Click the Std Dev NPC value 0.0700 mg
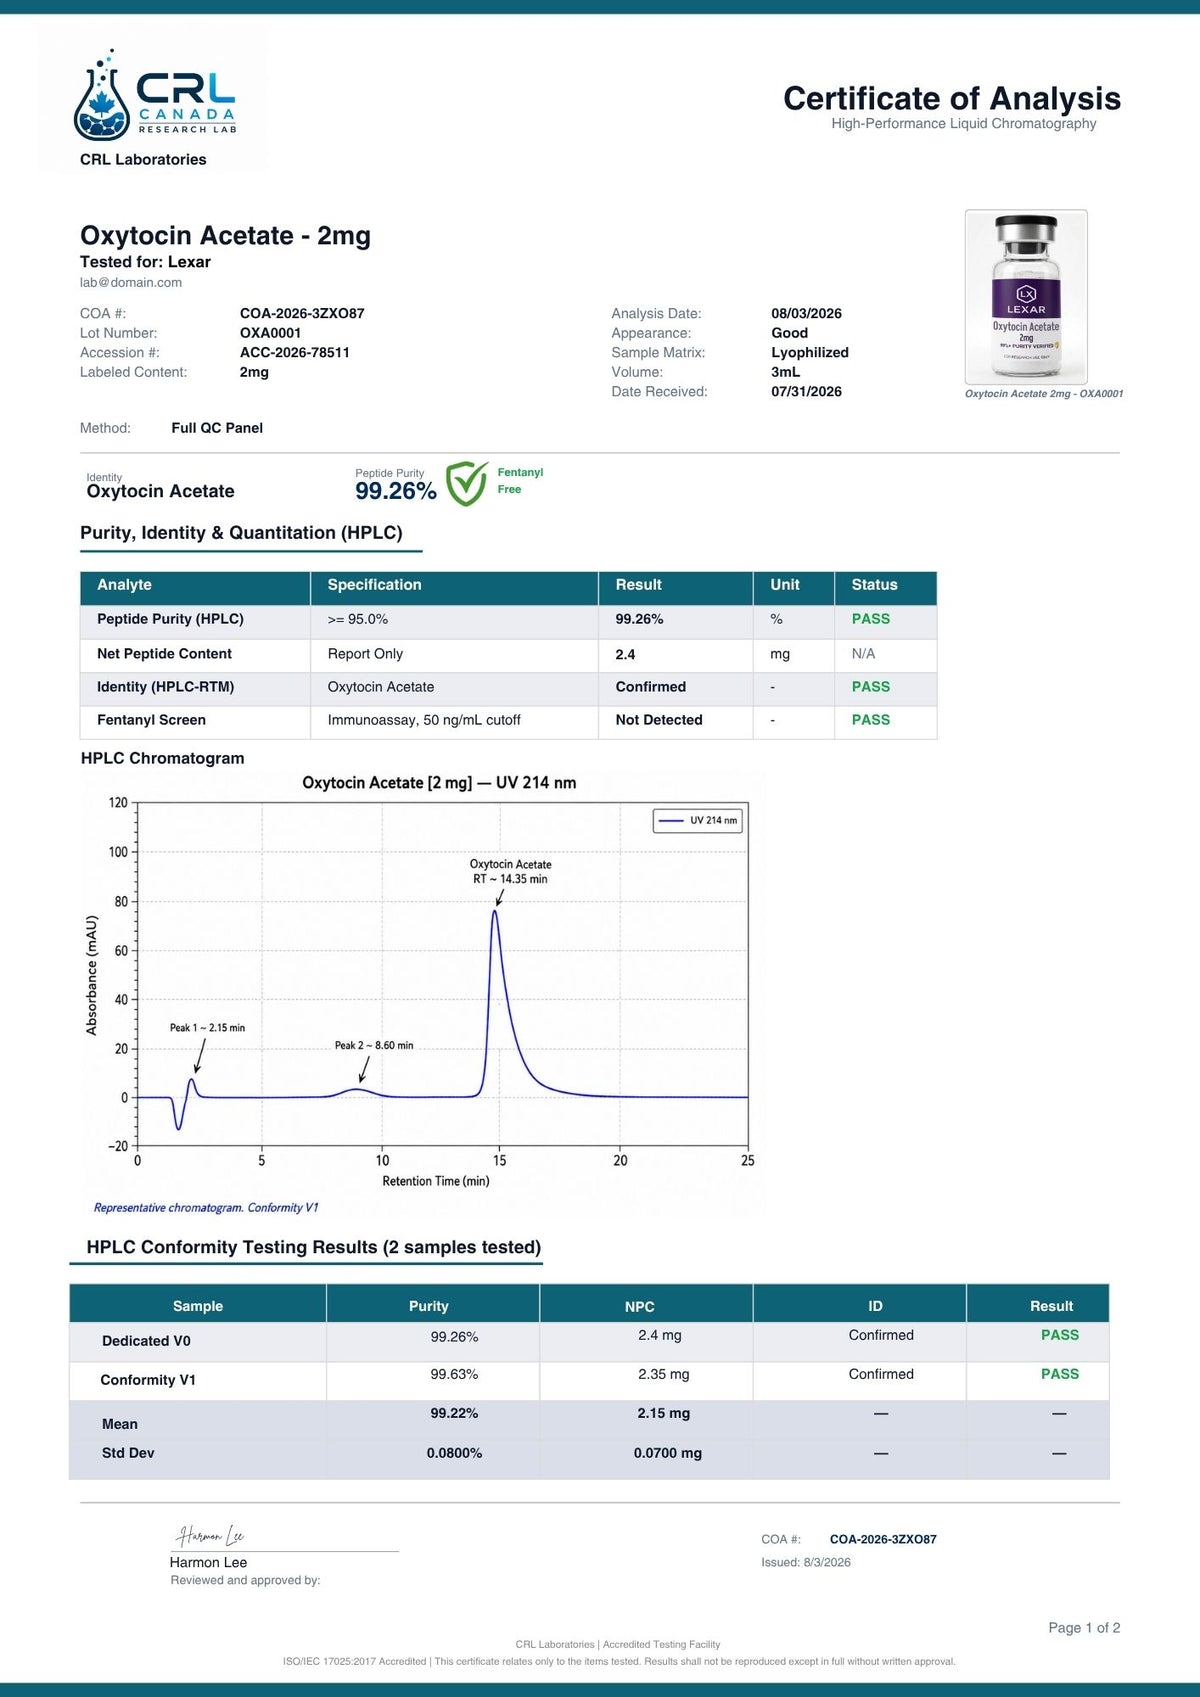 668,1453
